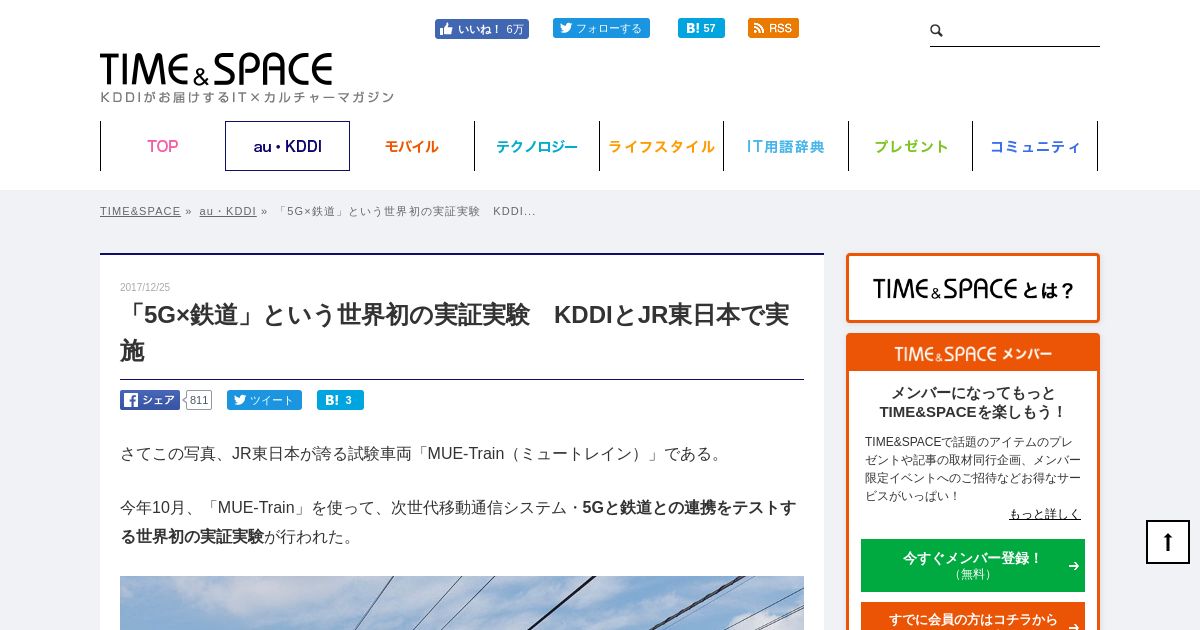Open the ライフスタイル navigation tab
The image size is (1200, 630).
(661, 146)
